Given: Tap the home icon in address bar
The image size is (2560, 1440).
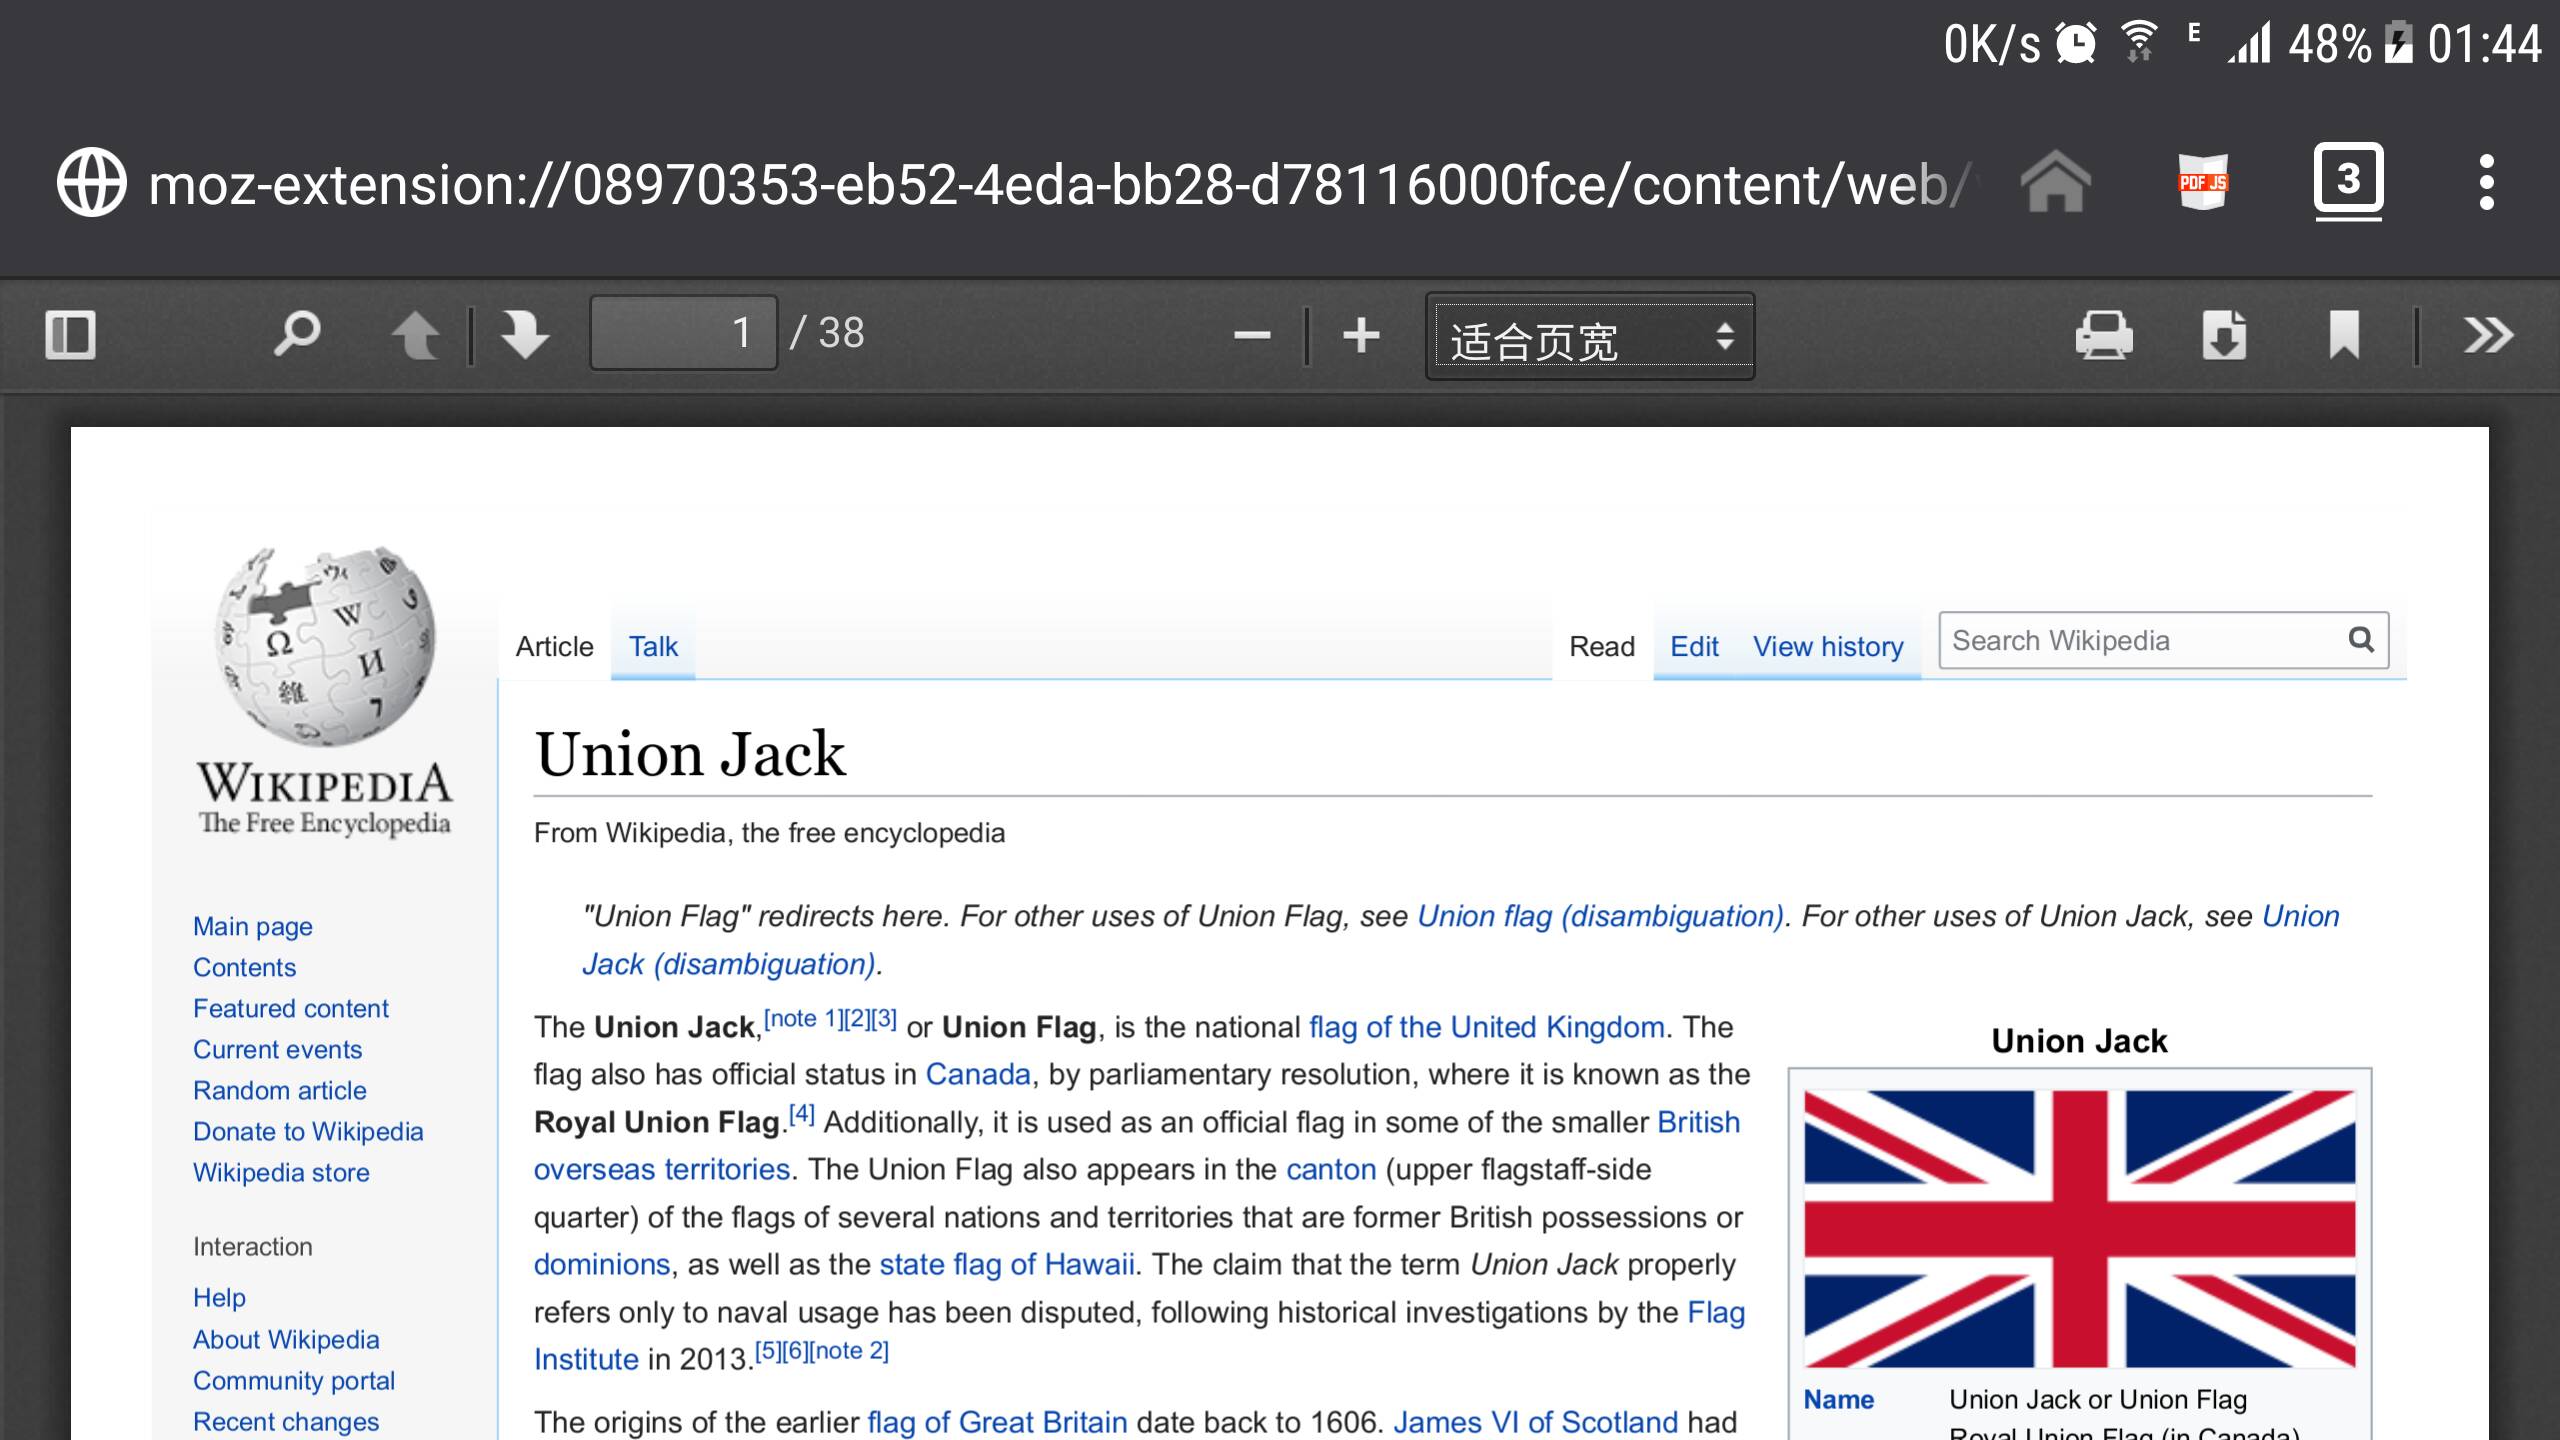Looking at the screenshot, I should pos(2055,183).
